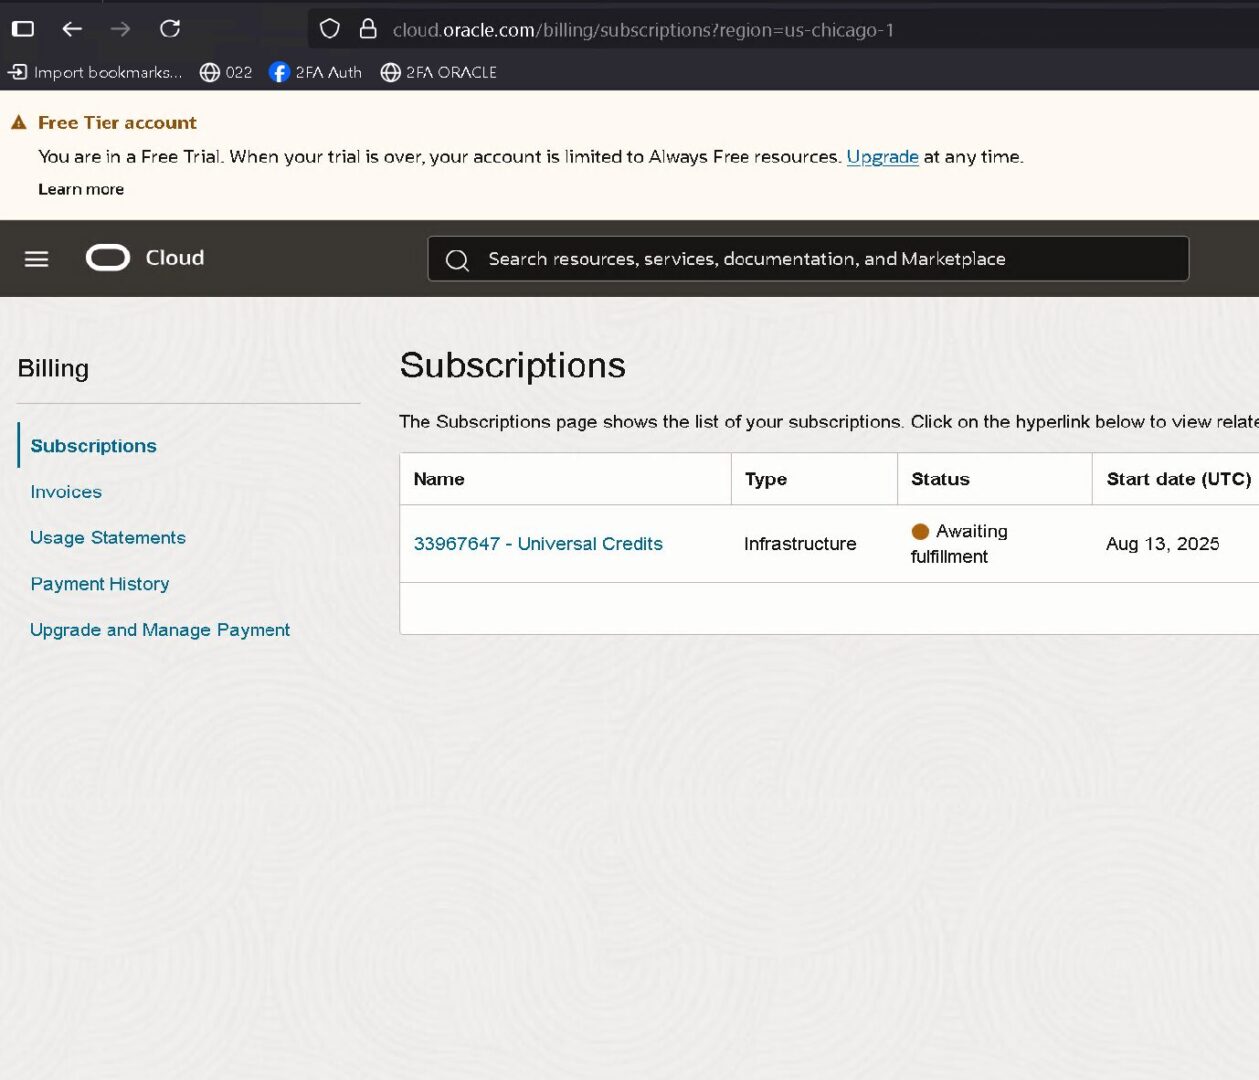Click the Billing sidebar heading
Viewport: 1259px width, 1080px height.
pos(53,368)
